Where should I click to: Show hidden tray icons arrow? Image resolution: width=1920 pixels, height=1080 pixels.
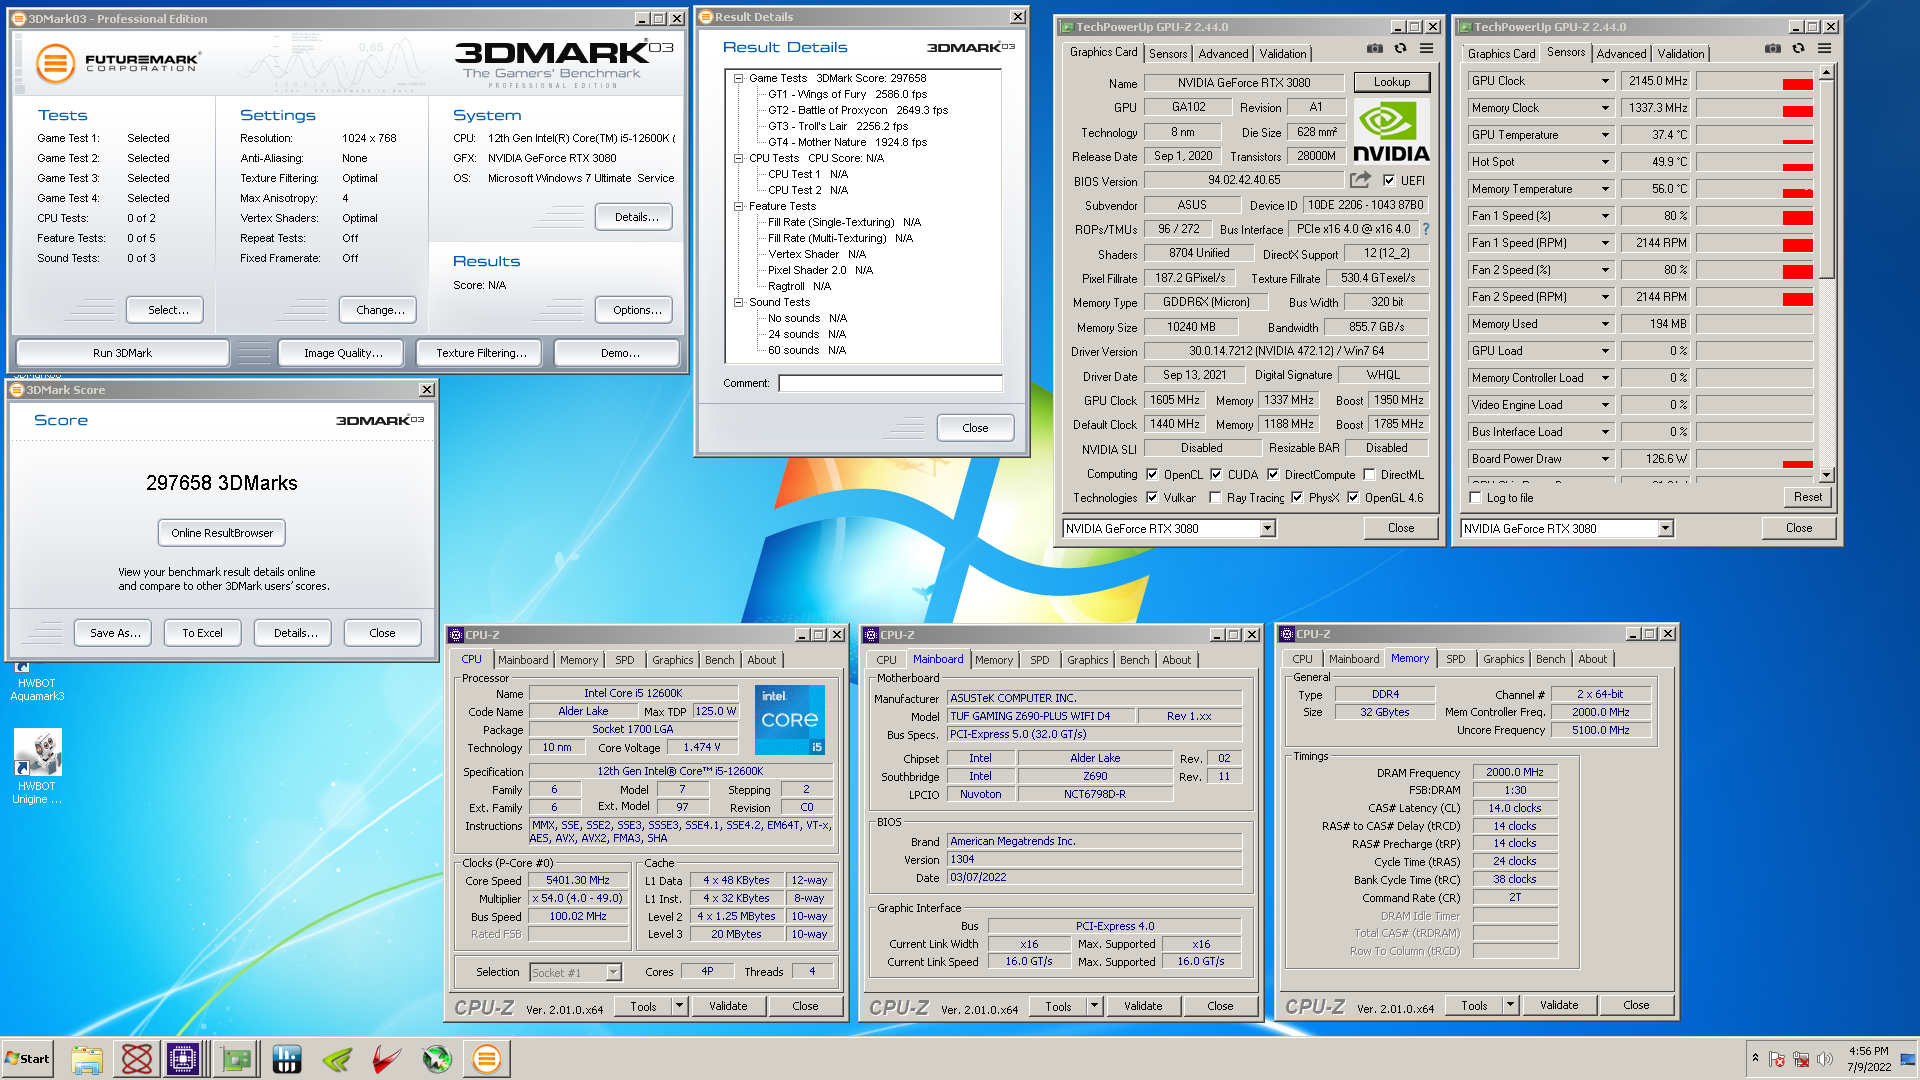pyautogui.click(x=1755, y=1058)
